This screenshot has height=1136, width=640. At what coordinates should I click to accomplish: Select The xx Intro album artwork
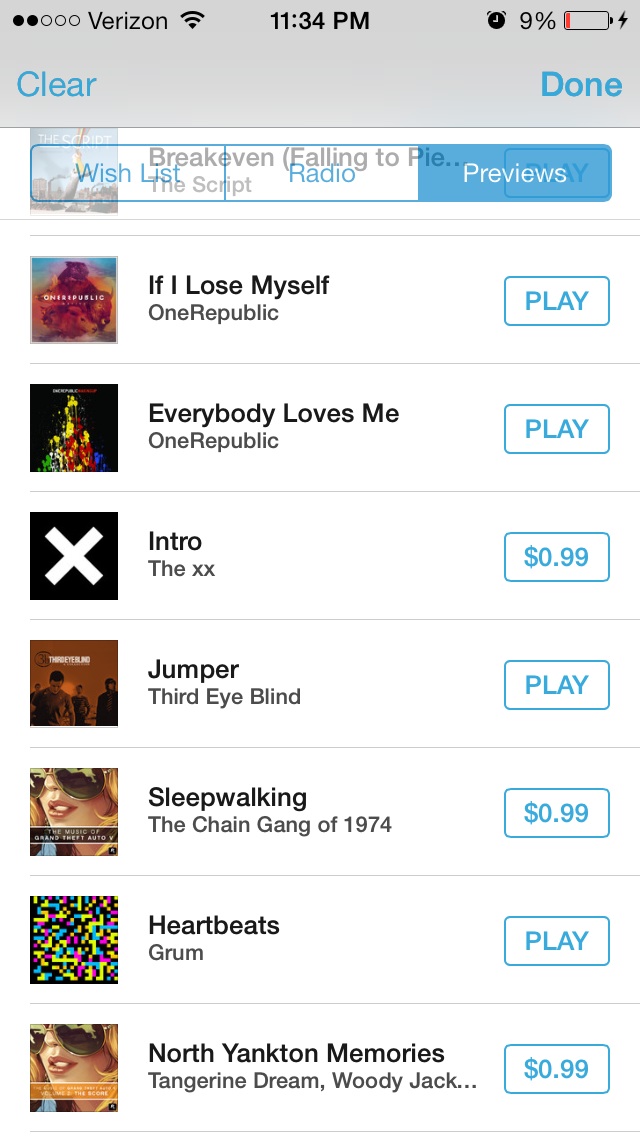click(x=74, y=556)
